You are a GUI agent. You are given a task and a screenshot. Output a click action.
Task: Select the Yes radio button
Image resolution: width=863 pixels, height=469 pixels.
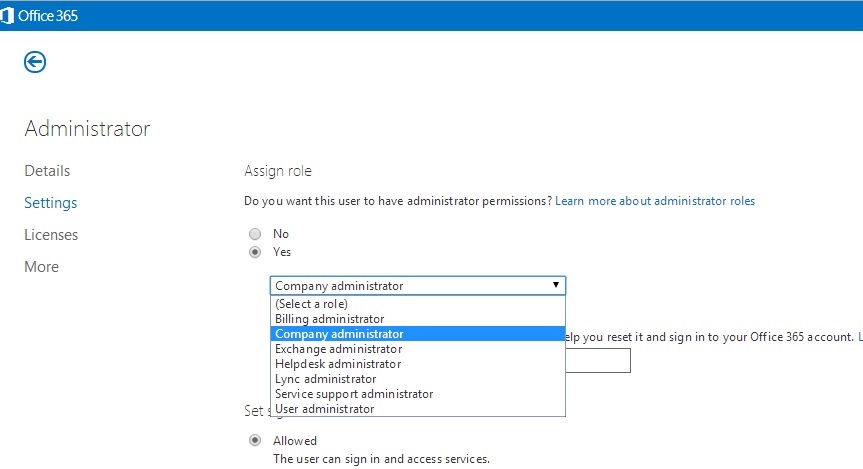(x=255, y=252)
